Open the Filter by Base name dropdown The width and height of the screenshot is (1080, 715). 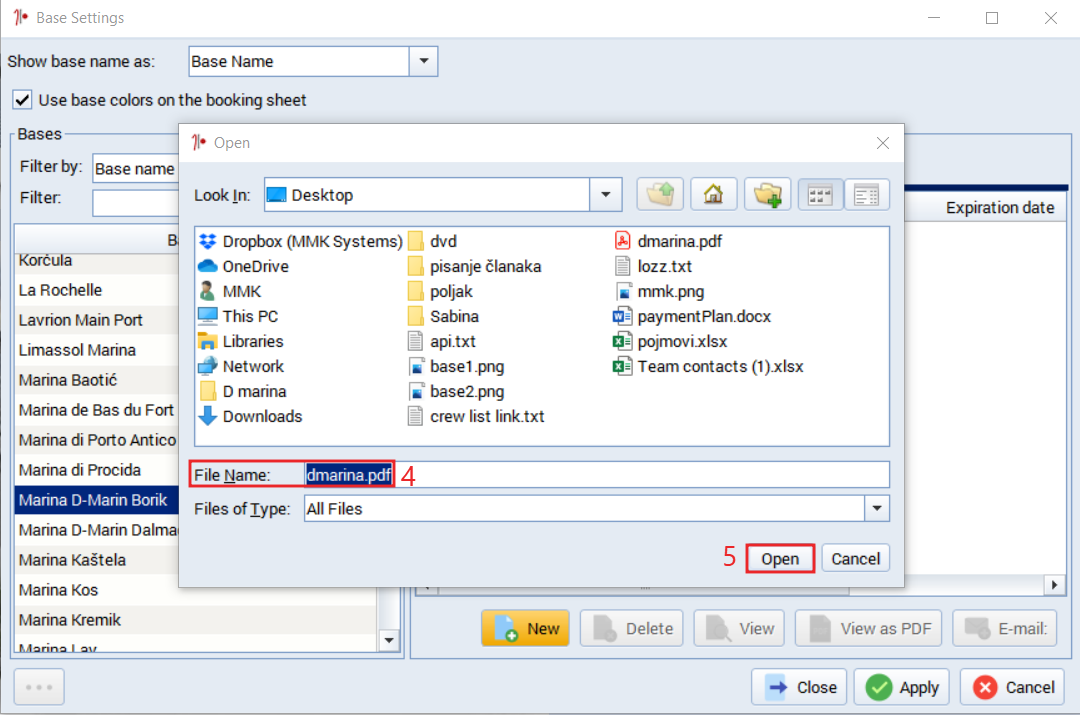(x=136, y=169)
